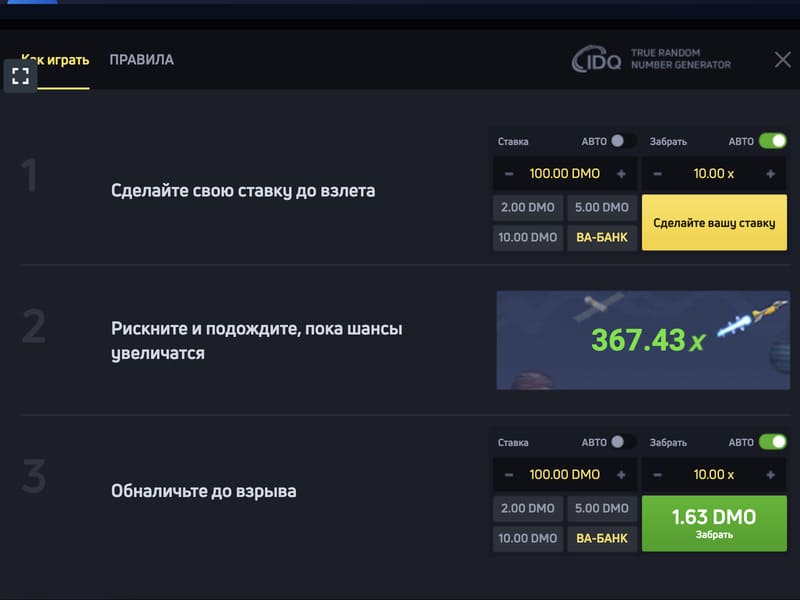Viewport: 800px width, 600px height.
Task: Click the 367.43x rocket game preview image
Action: pyautogui.click(x=643, y=340)
